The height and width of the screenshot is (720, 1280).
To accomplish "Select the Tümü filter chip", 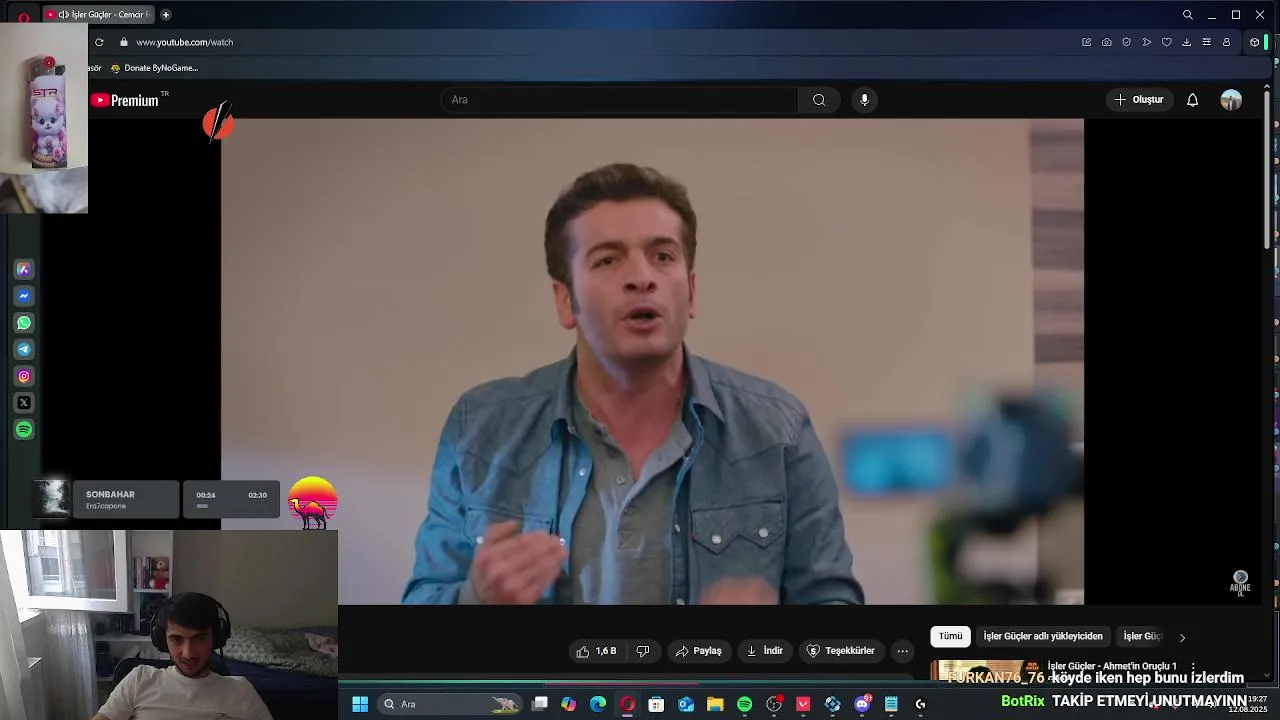I will click(x=950, y=636).
